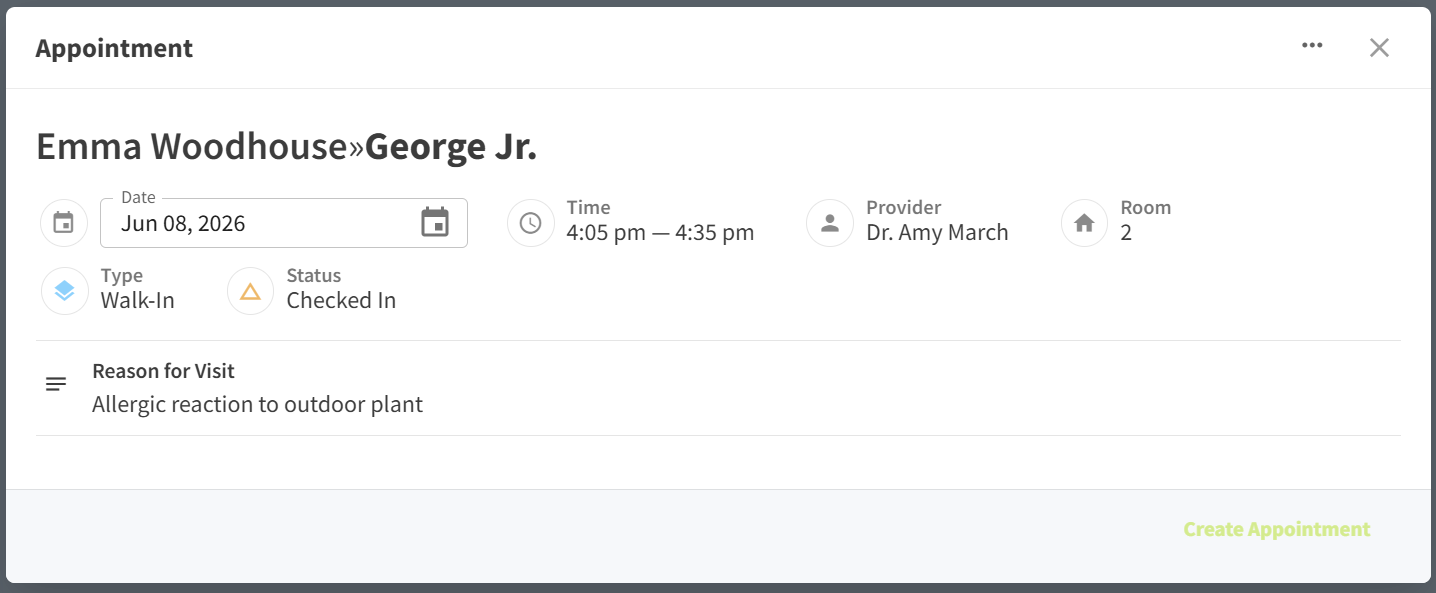Click the house icon beside Room
The image size is (1436, 593).
tap(1084, 223)
